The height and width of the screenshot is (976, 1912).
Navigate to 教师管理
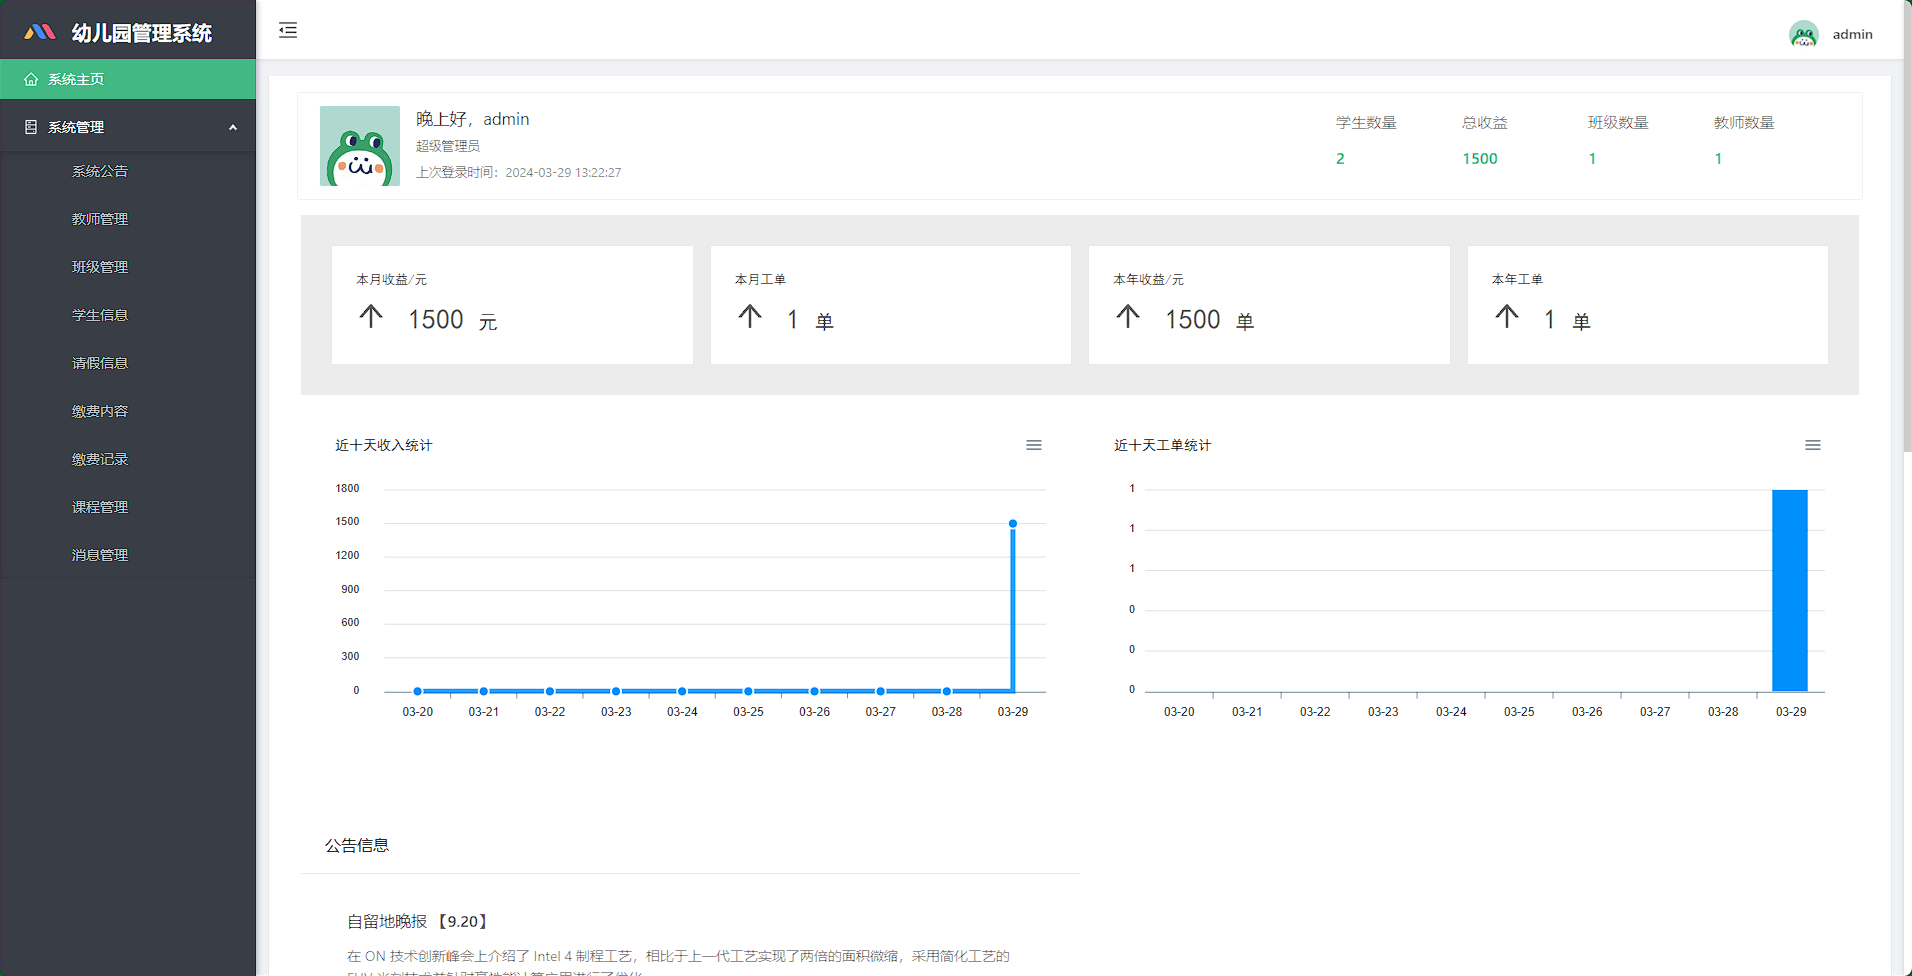[x=100, y=218]
